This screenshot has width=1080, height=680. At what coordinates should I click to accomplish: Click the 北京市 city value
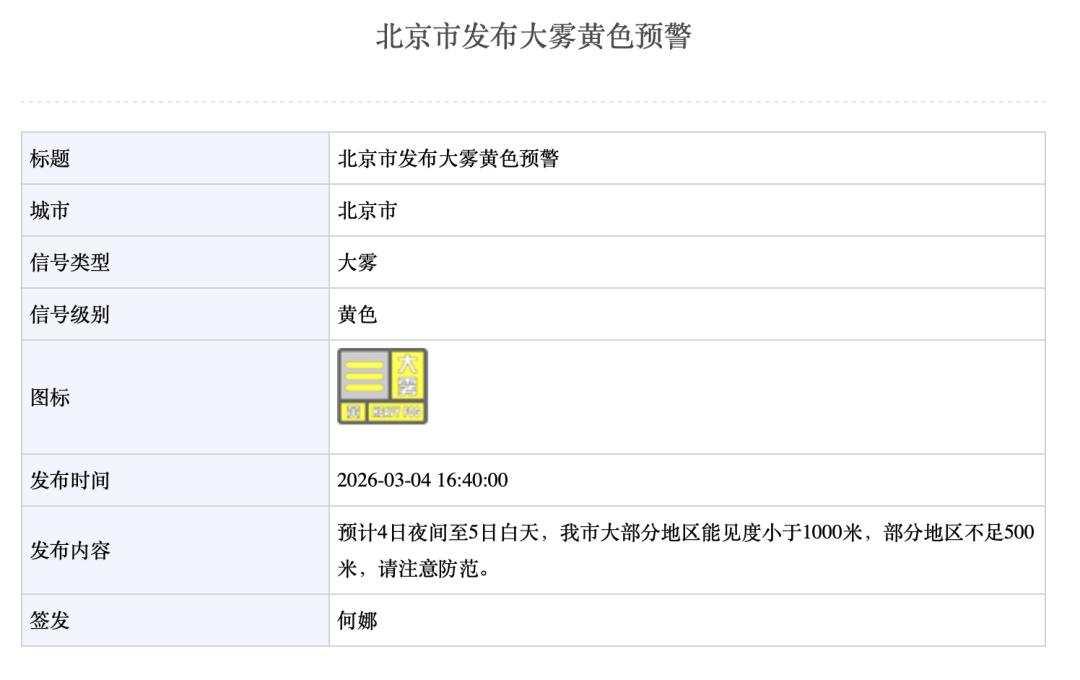point(367,211)
